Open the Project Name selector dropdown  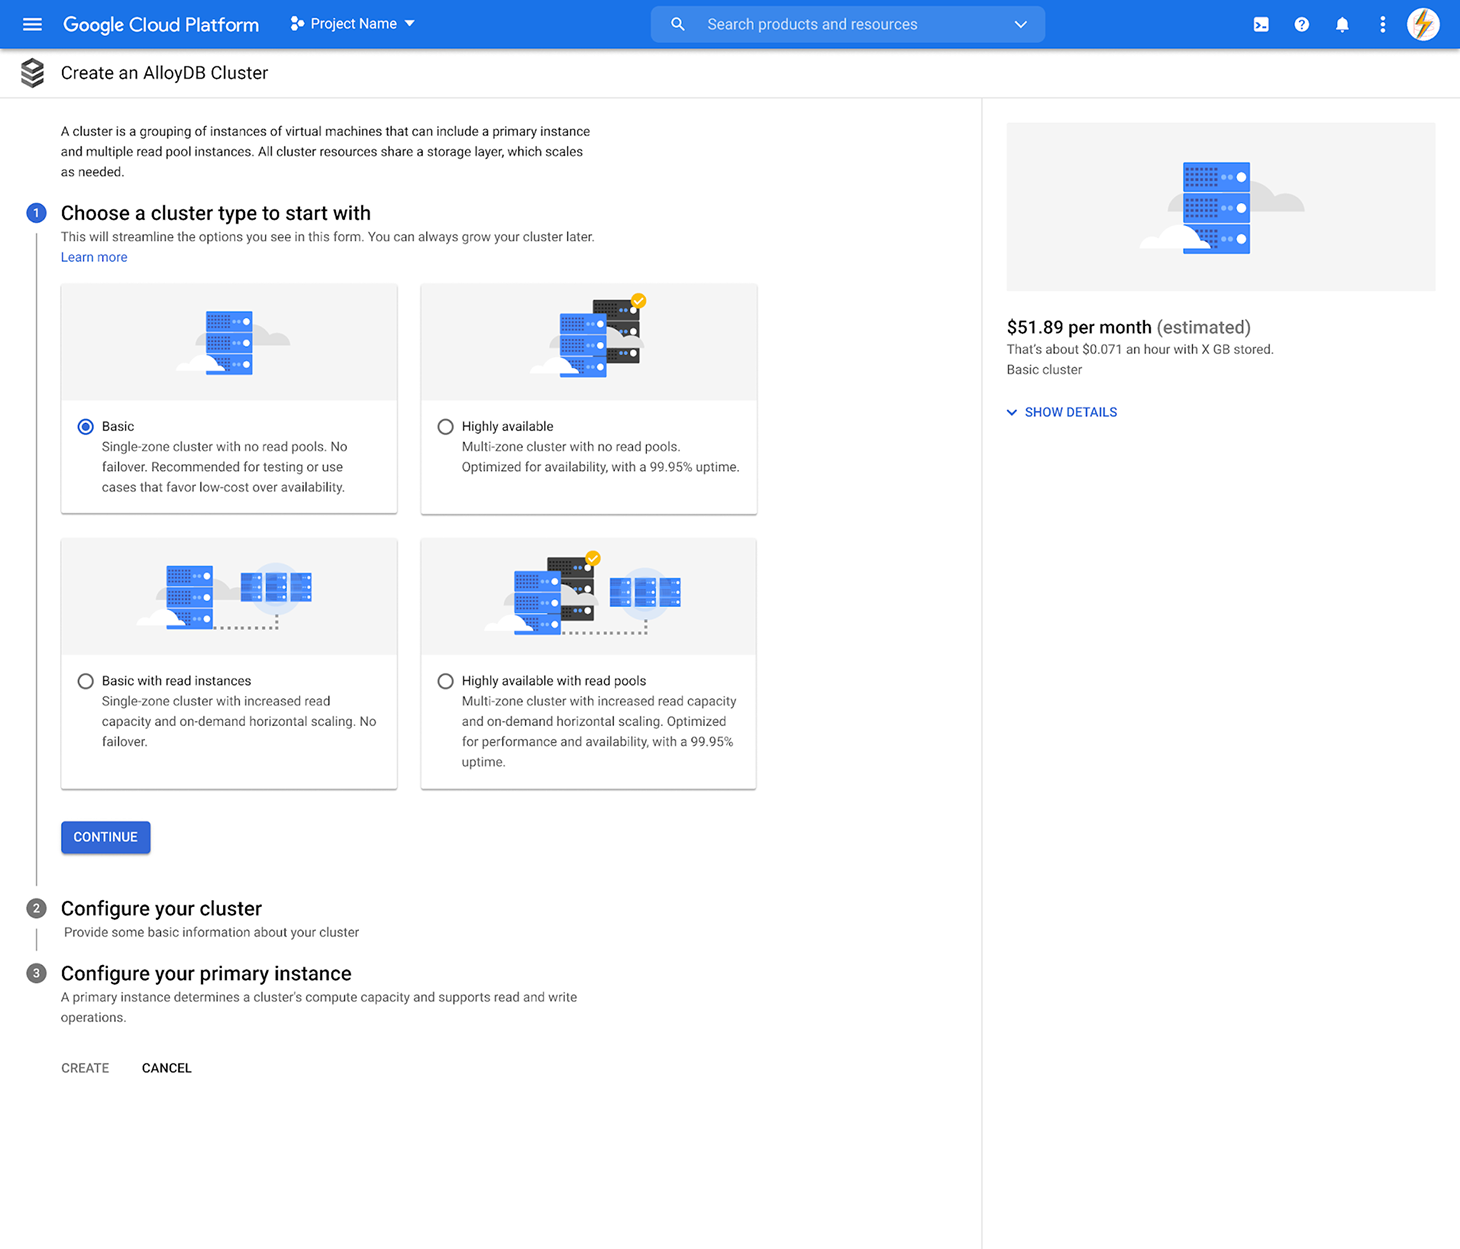(x=352, y=24)
